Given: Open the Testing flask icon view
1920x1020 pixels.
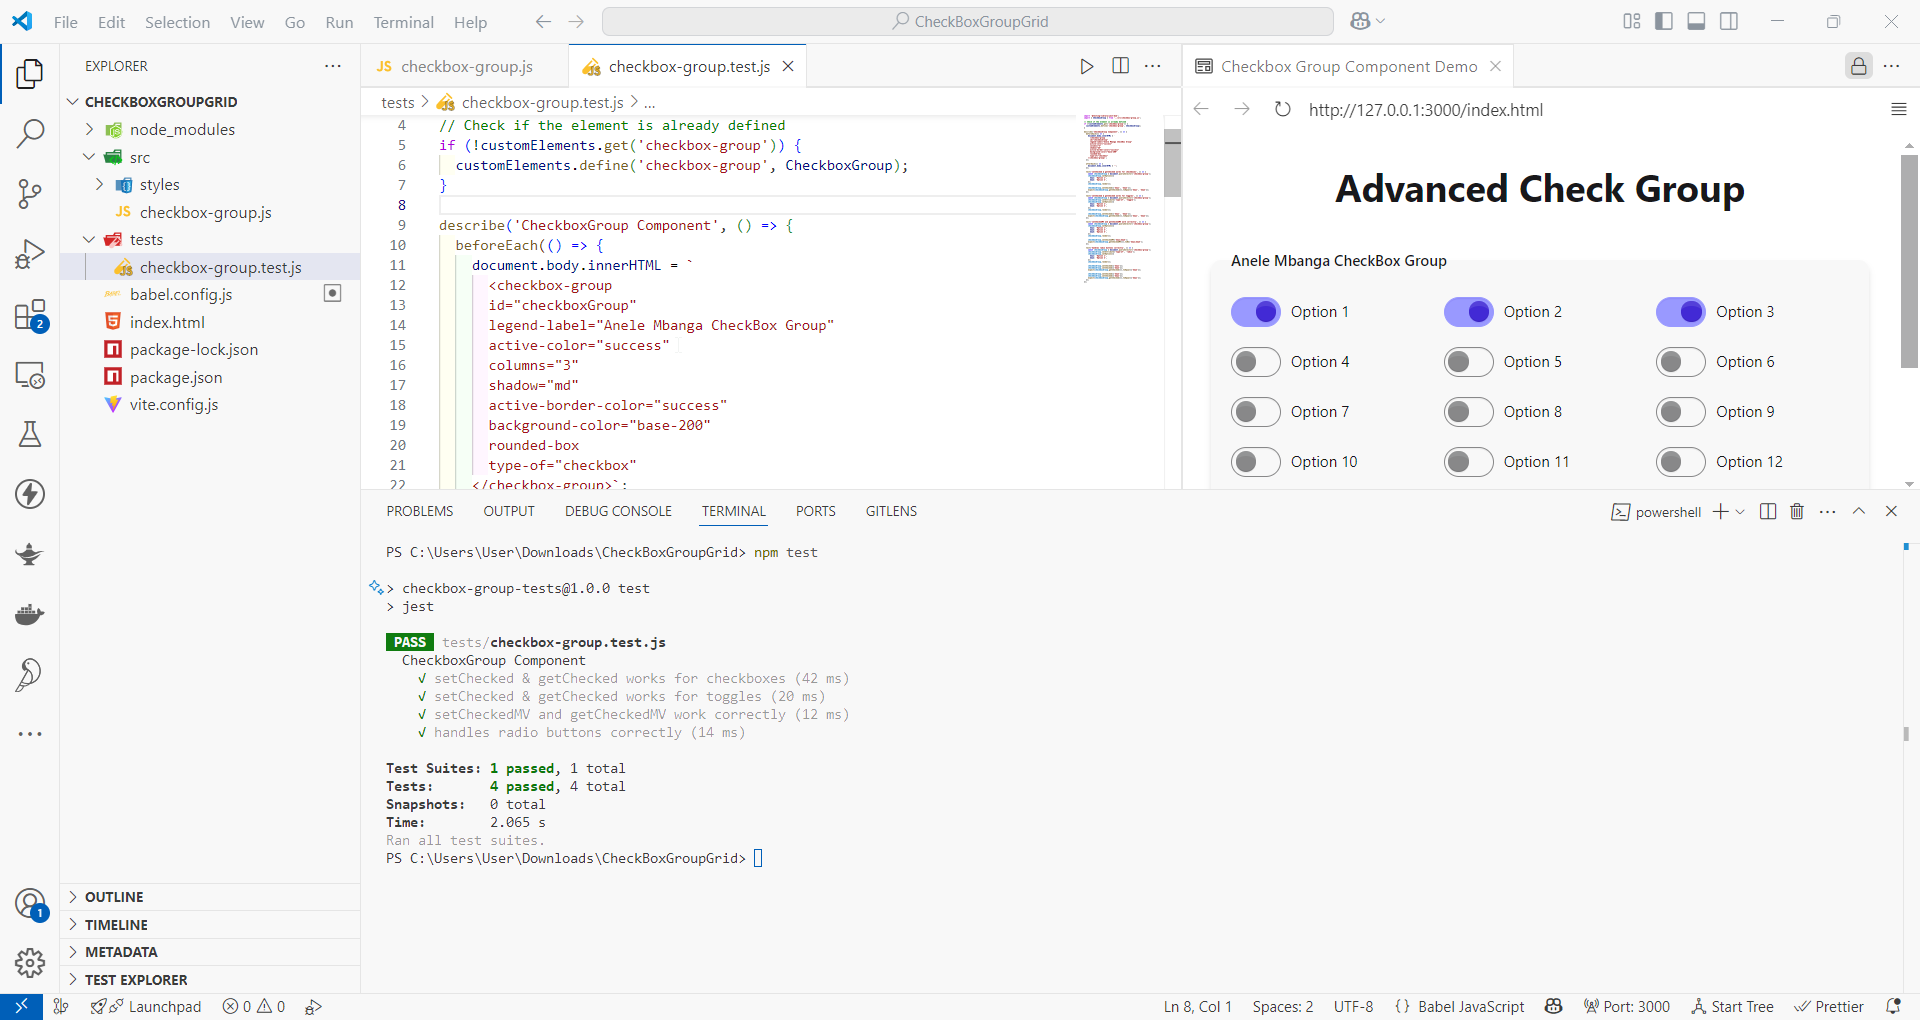Looking at the screenshot, I should pyautogui.click(x=30, y=434).
